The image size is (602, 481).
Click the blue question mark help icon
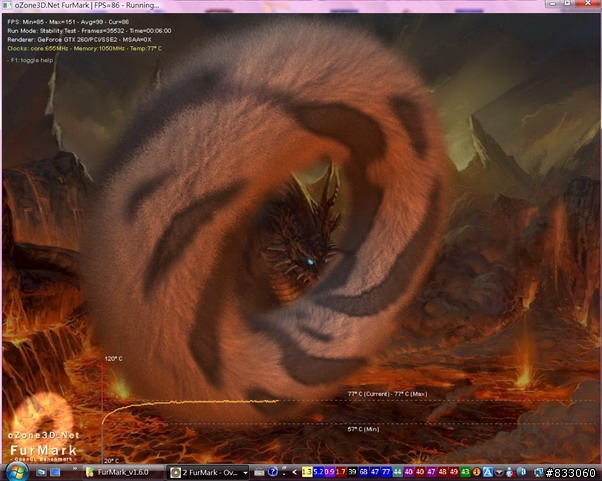(273, 472)
